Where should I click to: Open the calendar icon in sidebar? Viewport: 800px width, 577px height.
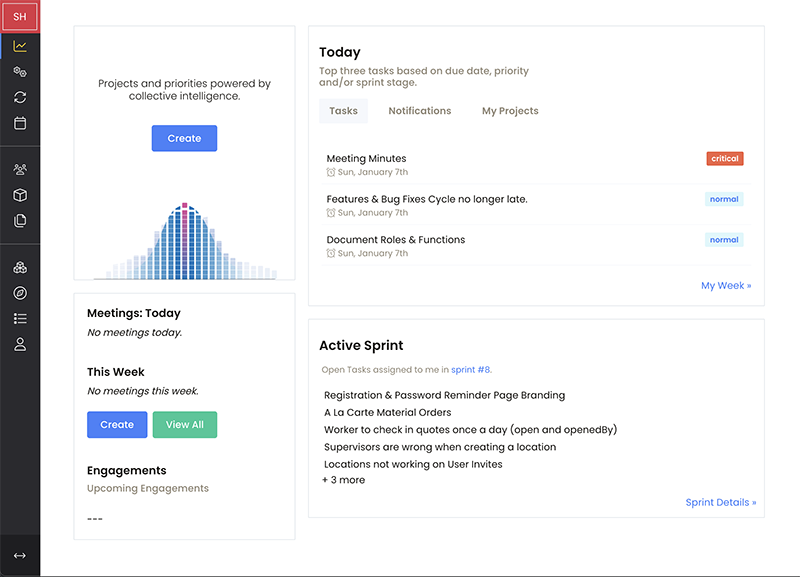pos(20,124)
